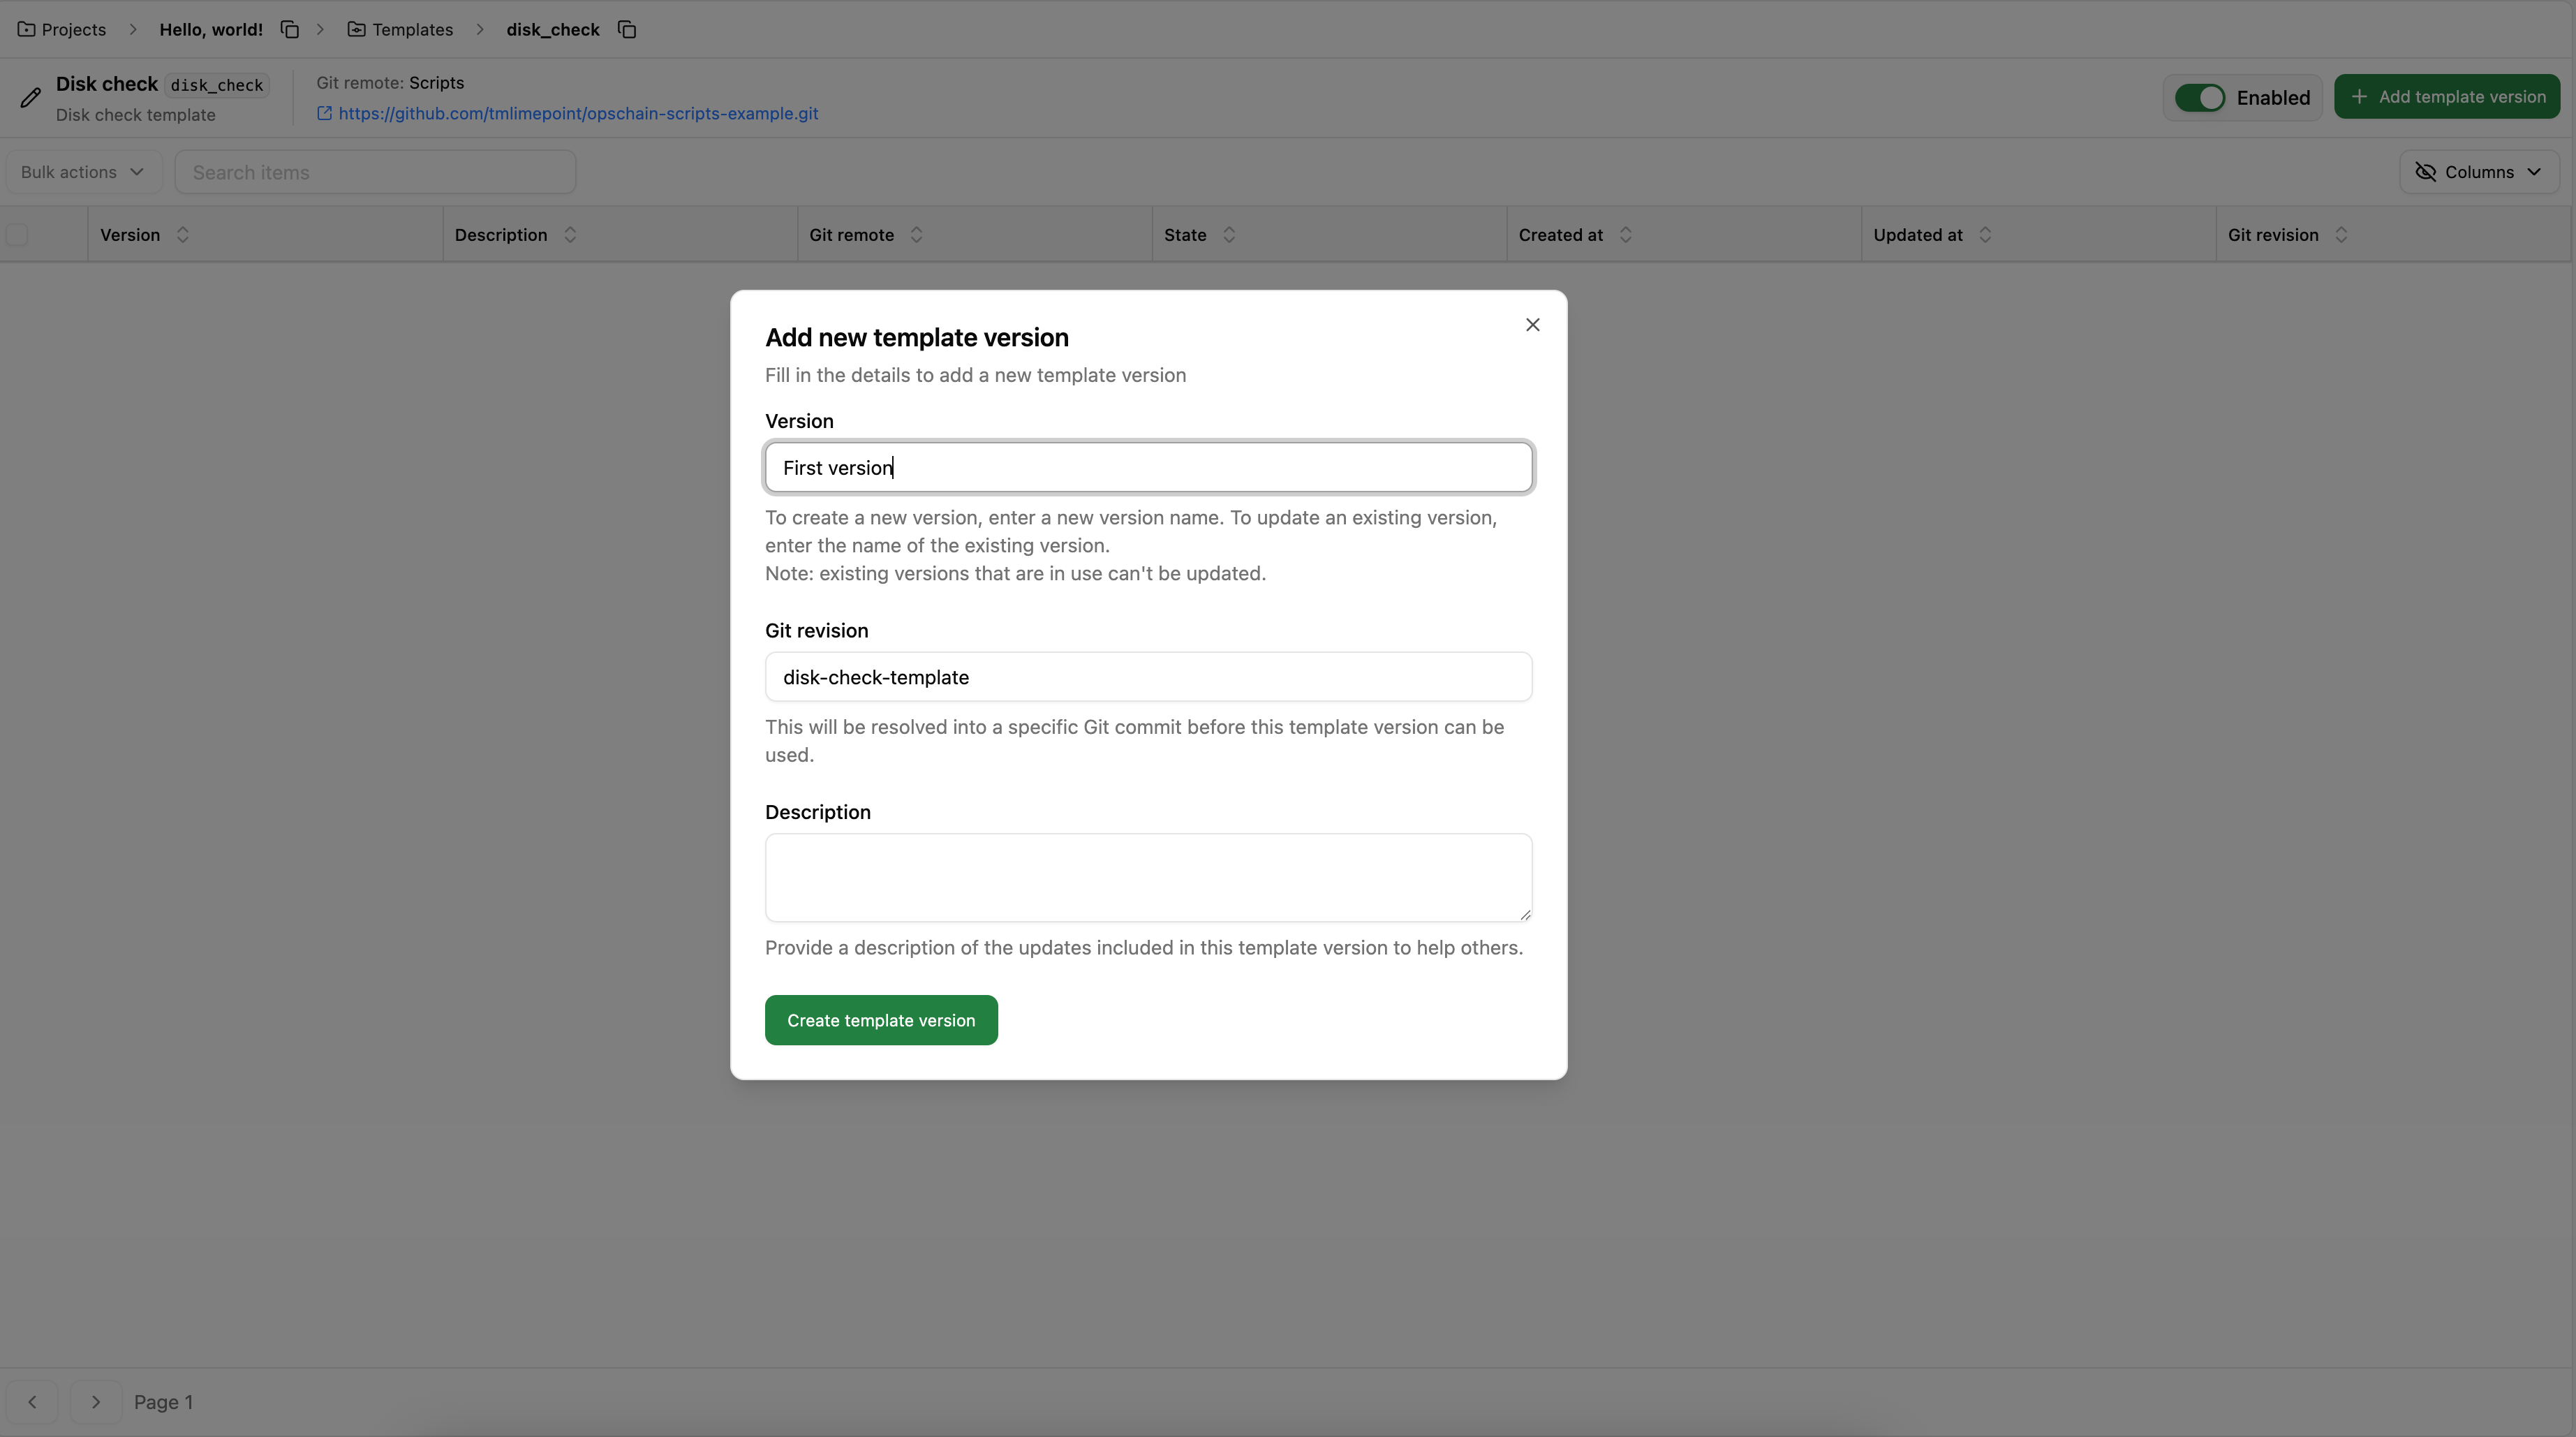
Task: Click the external link icon before the GitHub URL
Action: [x=324, y=113]
